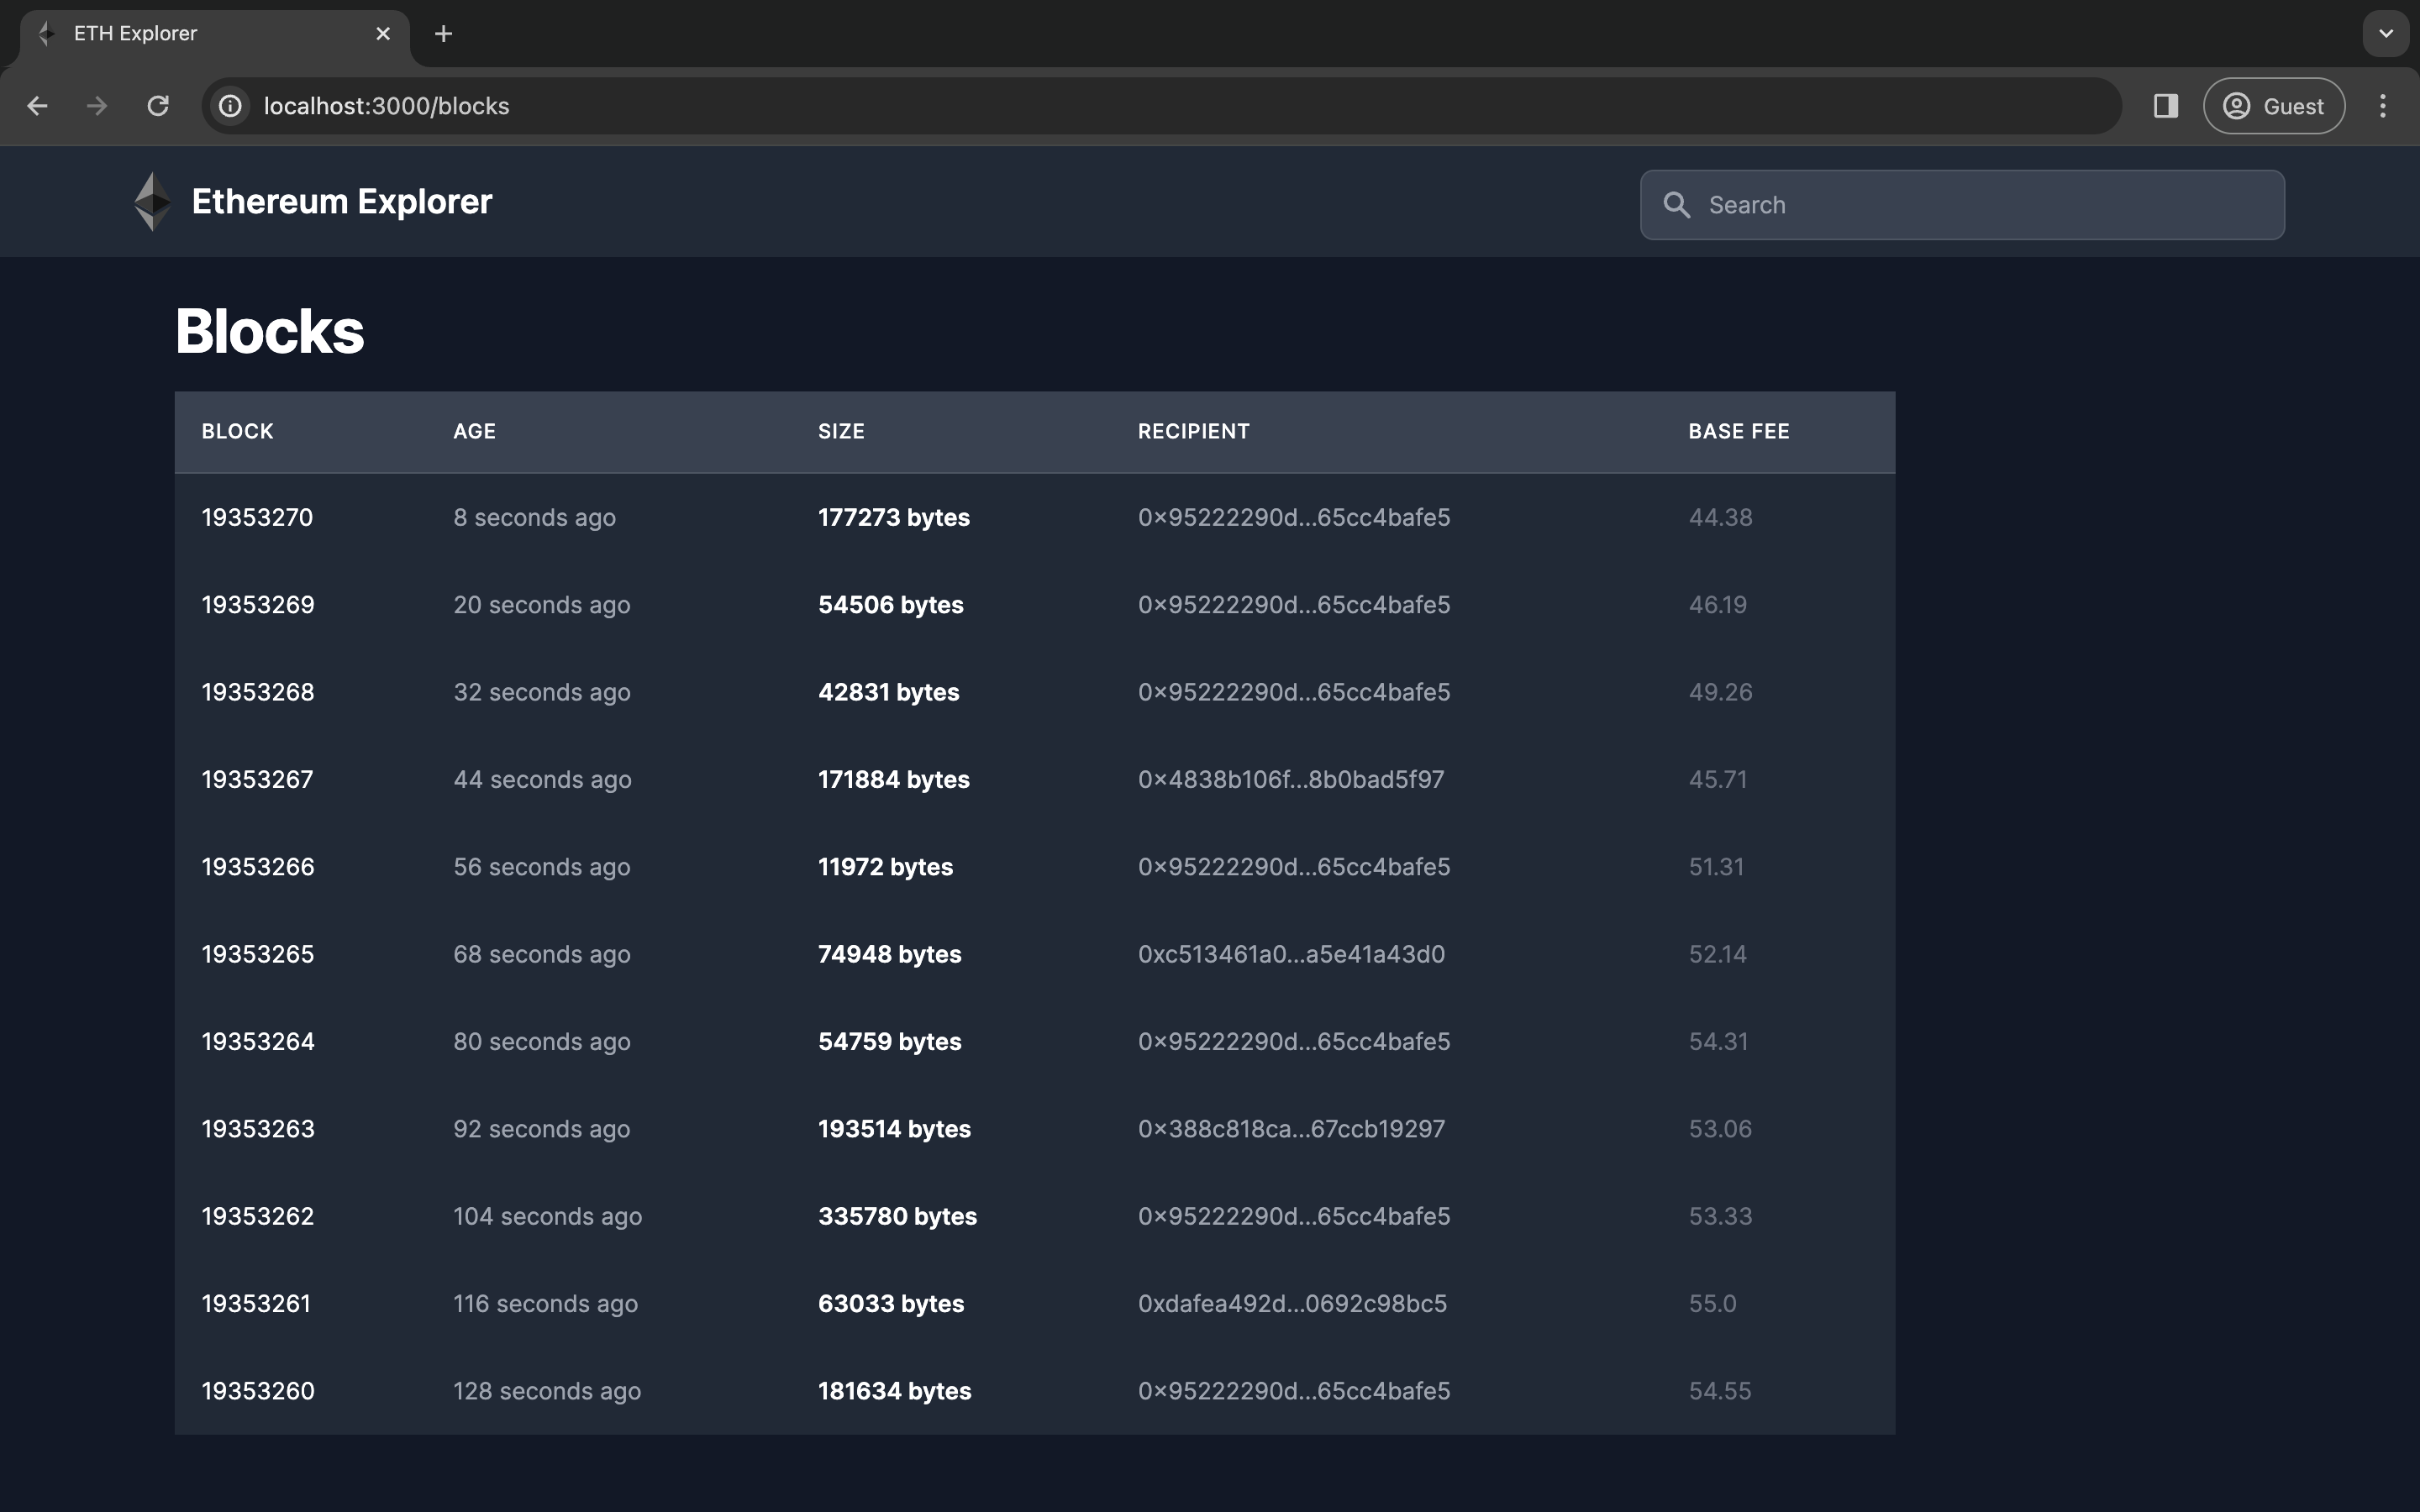Open block 19353269
The image size is (2420, 1512).
click(x=258, y=605)
